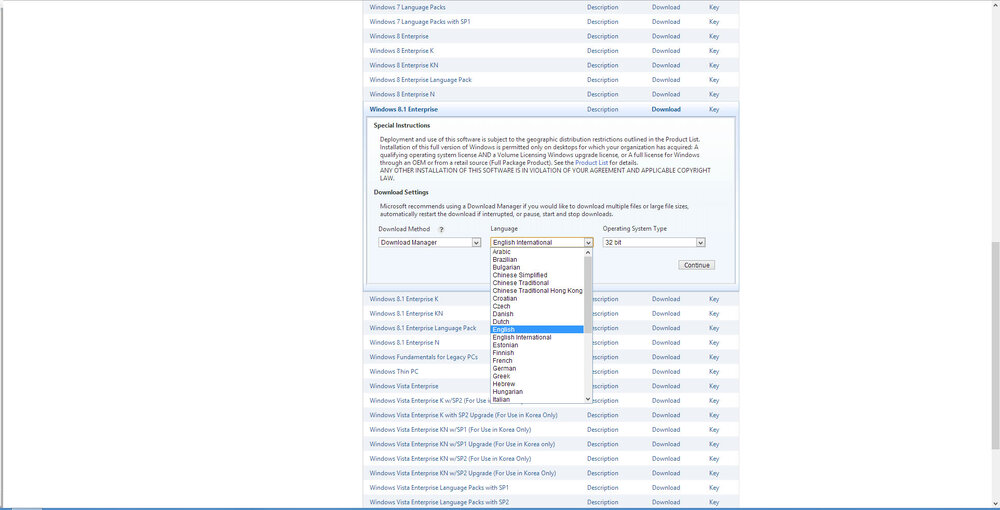Choose Chinese Traditional Hong Kong language

tap(537, 291)
